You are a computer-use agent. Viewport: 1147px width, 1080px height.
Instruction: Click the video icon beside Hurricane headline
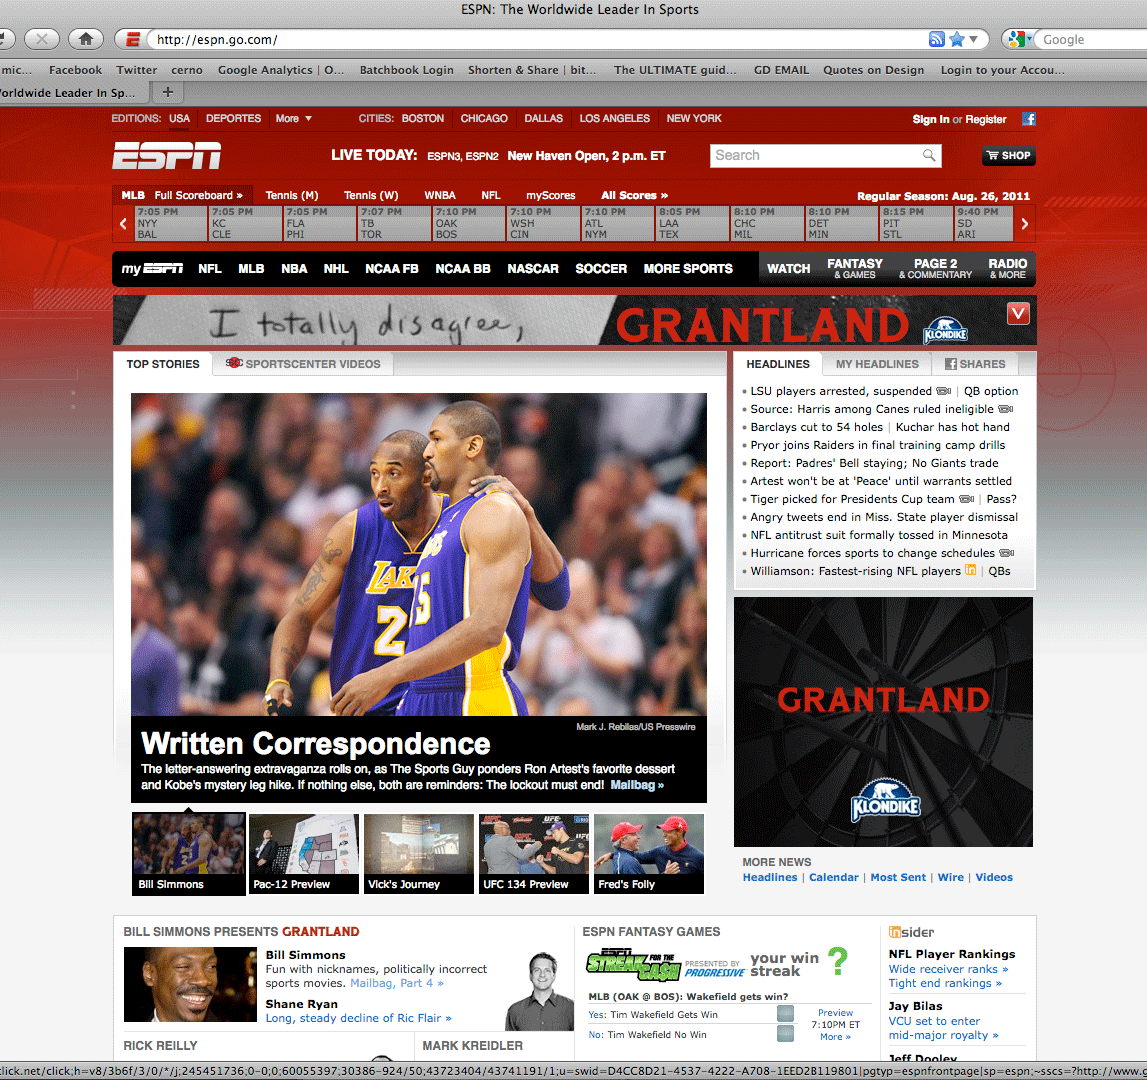pos(1007,553)
